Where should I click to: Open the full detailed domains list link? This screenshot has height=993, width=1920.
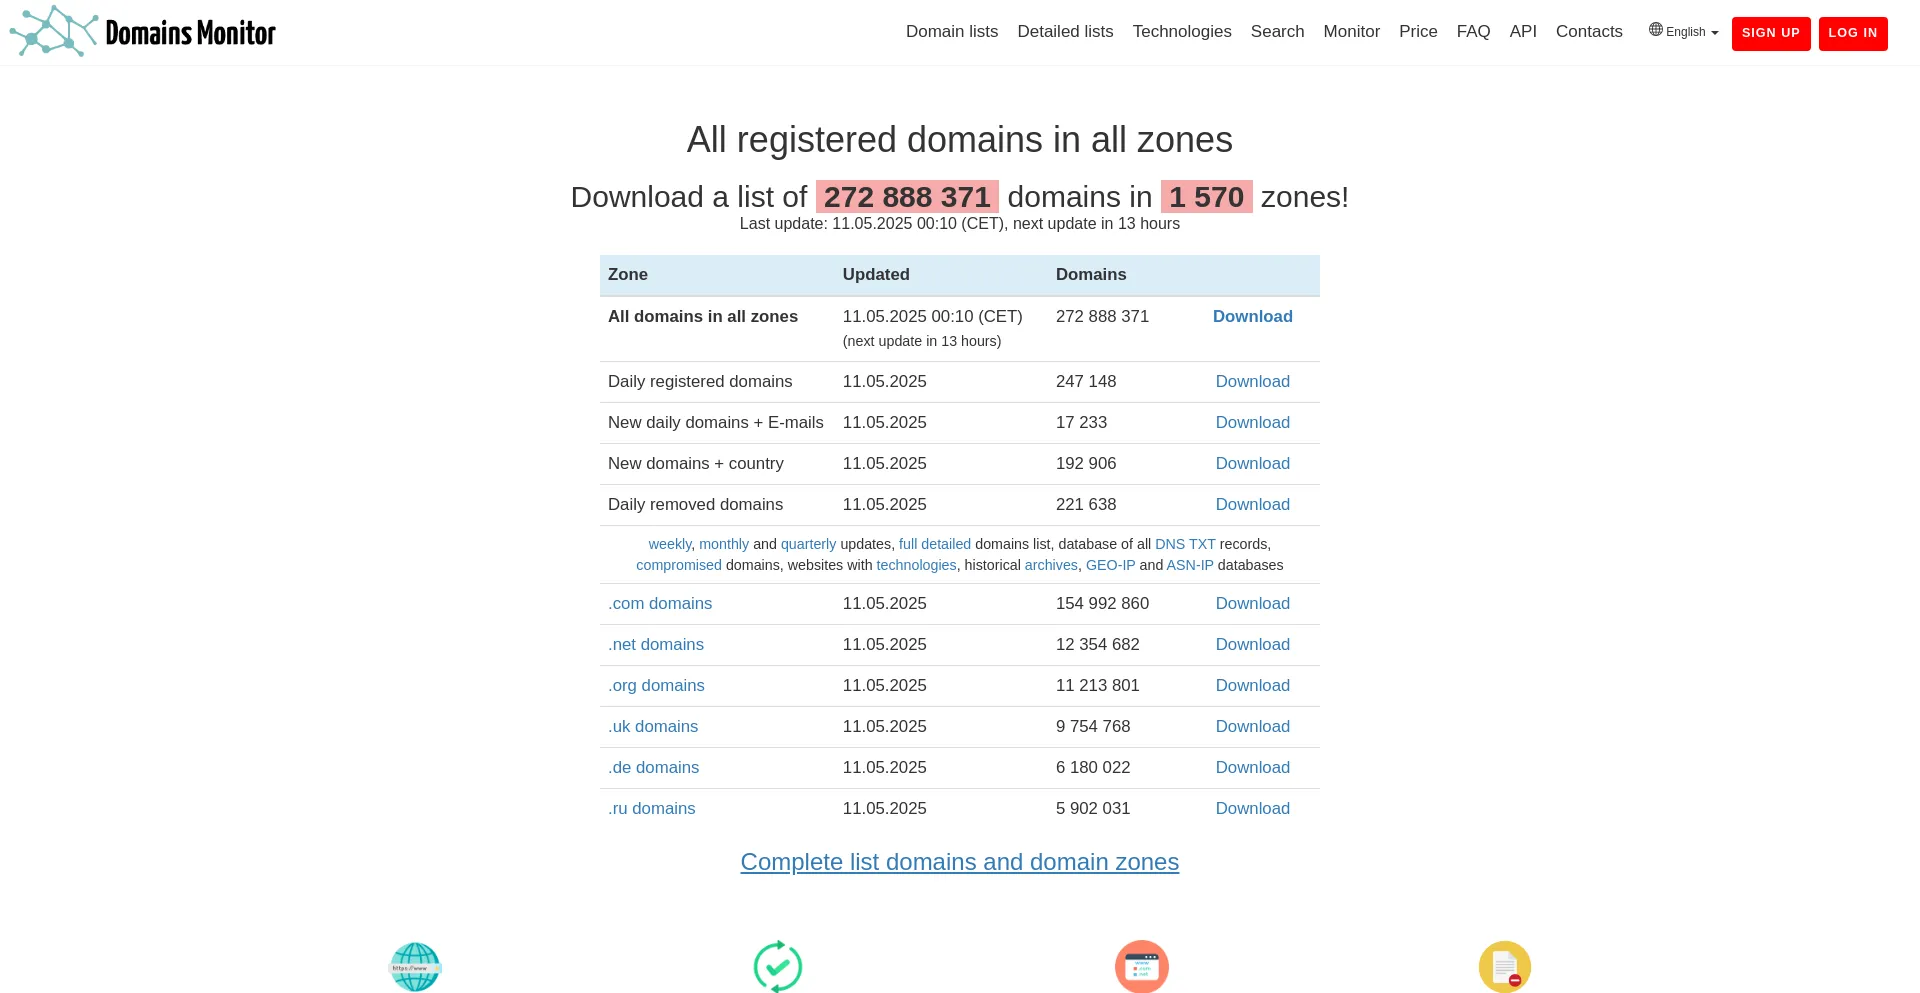point(935,544)
